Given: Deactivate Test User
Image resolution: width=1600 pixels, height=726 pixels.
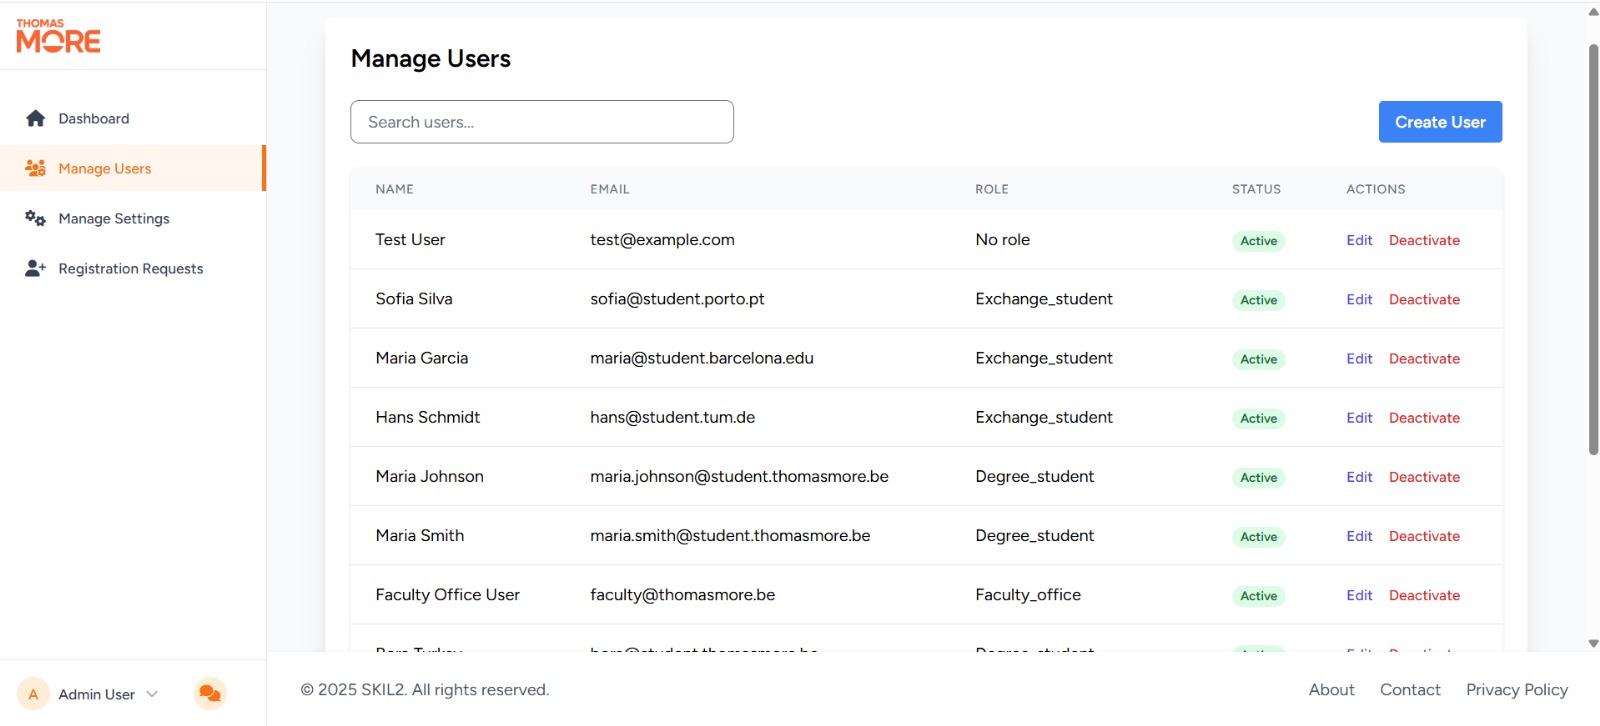Looking at the screenshot, I should tap(1424, 240).
